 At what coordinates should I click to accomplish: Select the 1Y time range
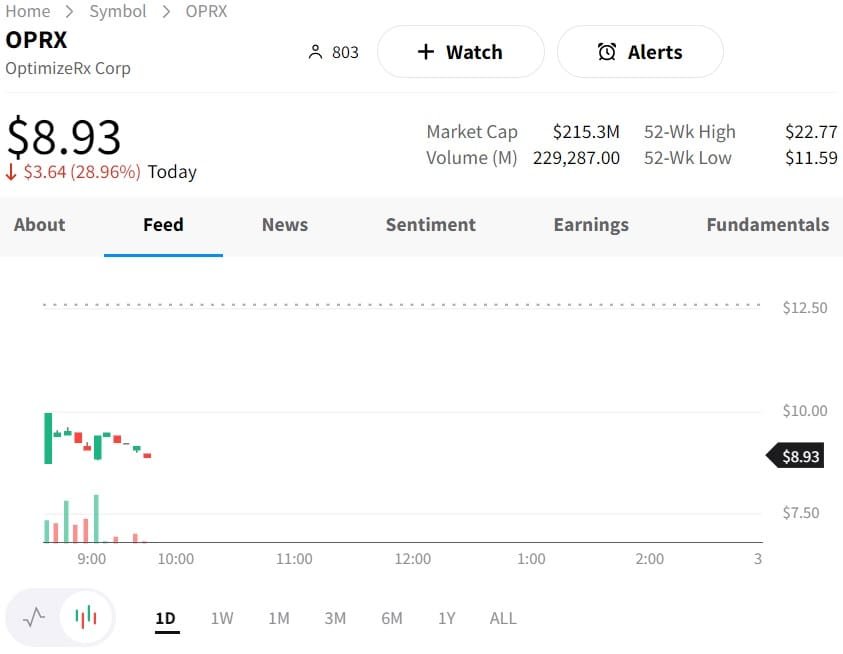tap(447, 618)
